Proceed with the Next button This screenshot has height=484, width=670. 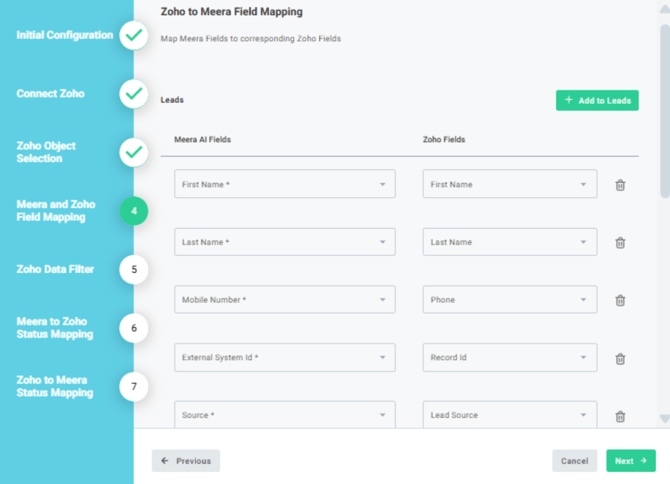[631, 461]
